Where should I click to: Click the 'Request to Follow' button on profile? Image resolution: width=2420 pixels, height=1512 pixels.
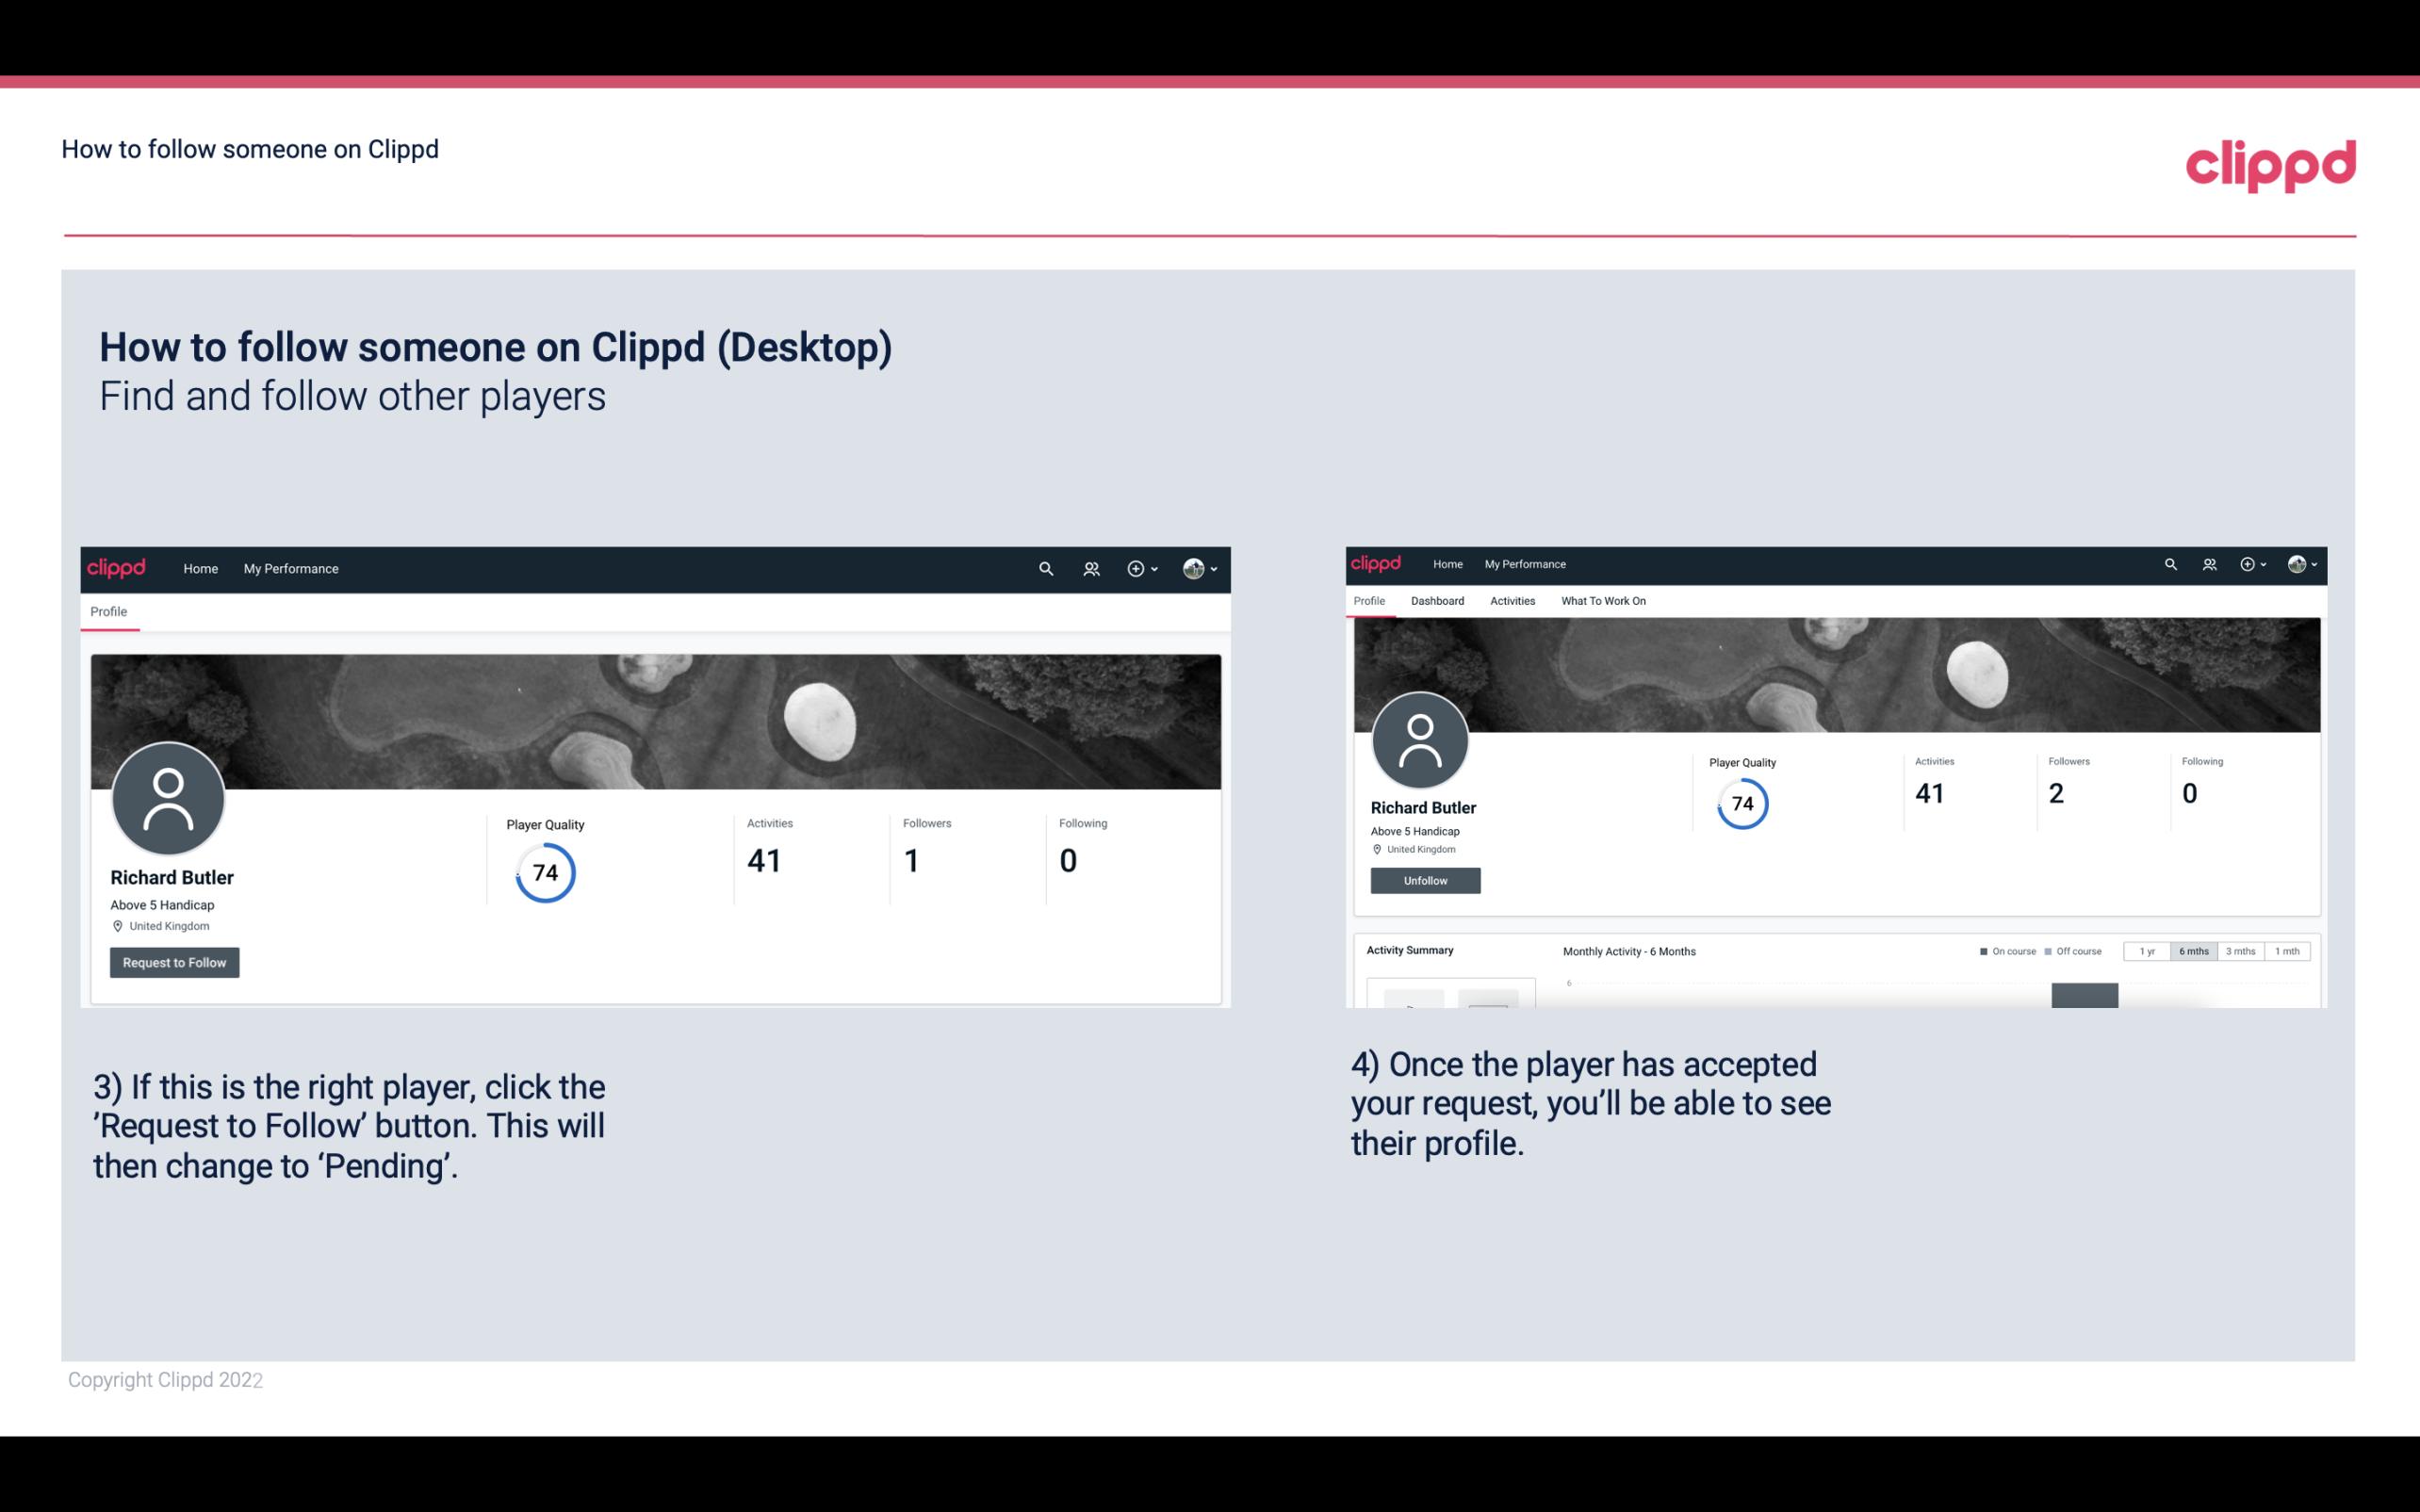point(174,962)
